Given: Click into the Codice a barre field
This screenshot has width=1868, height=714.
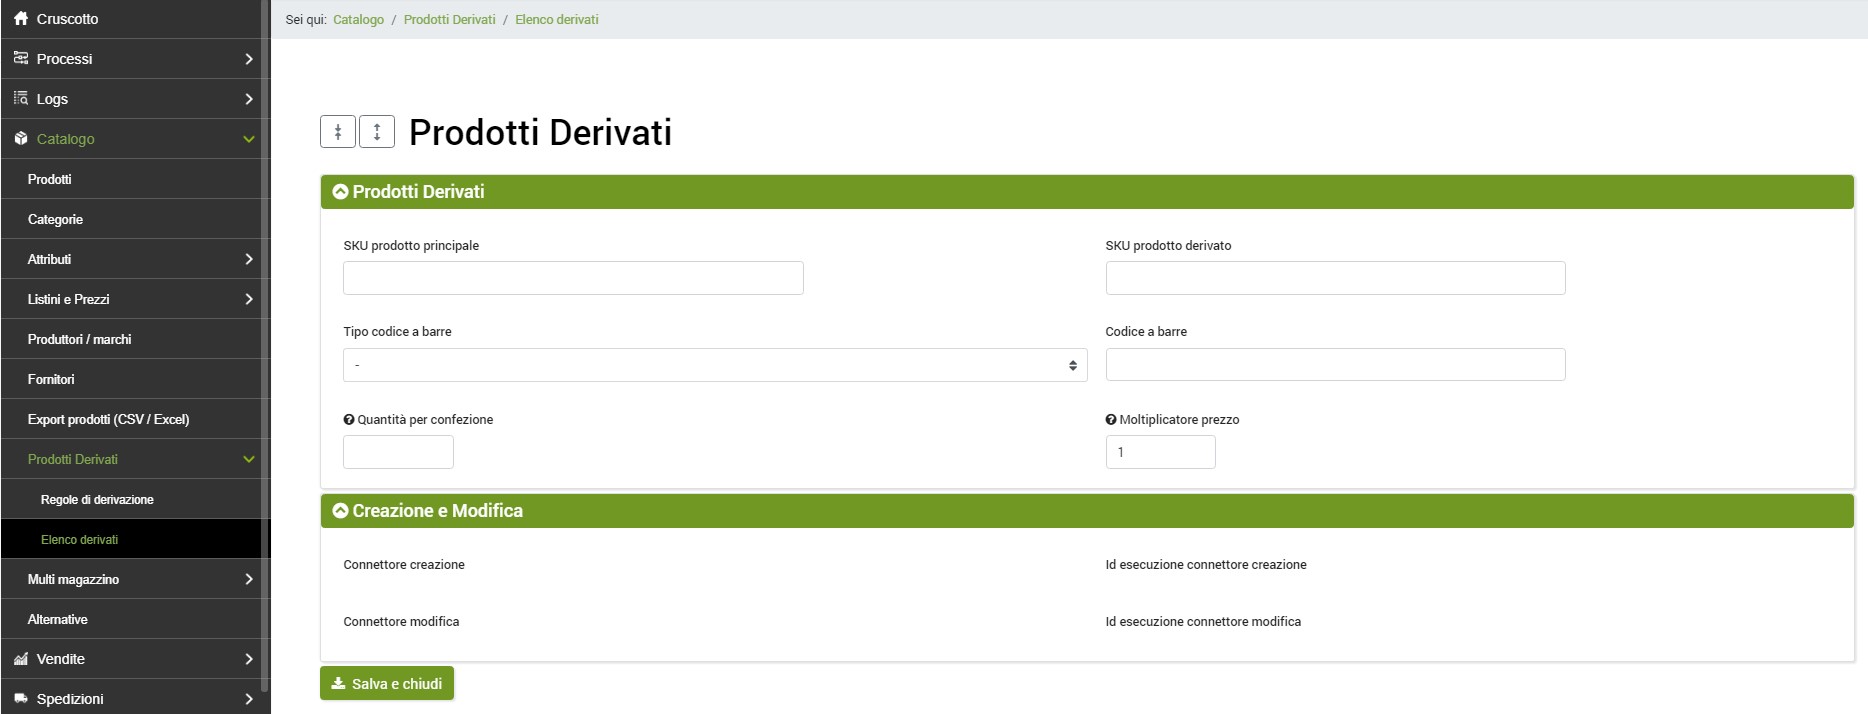Looking at the screenshot, I should (1335, 365).
